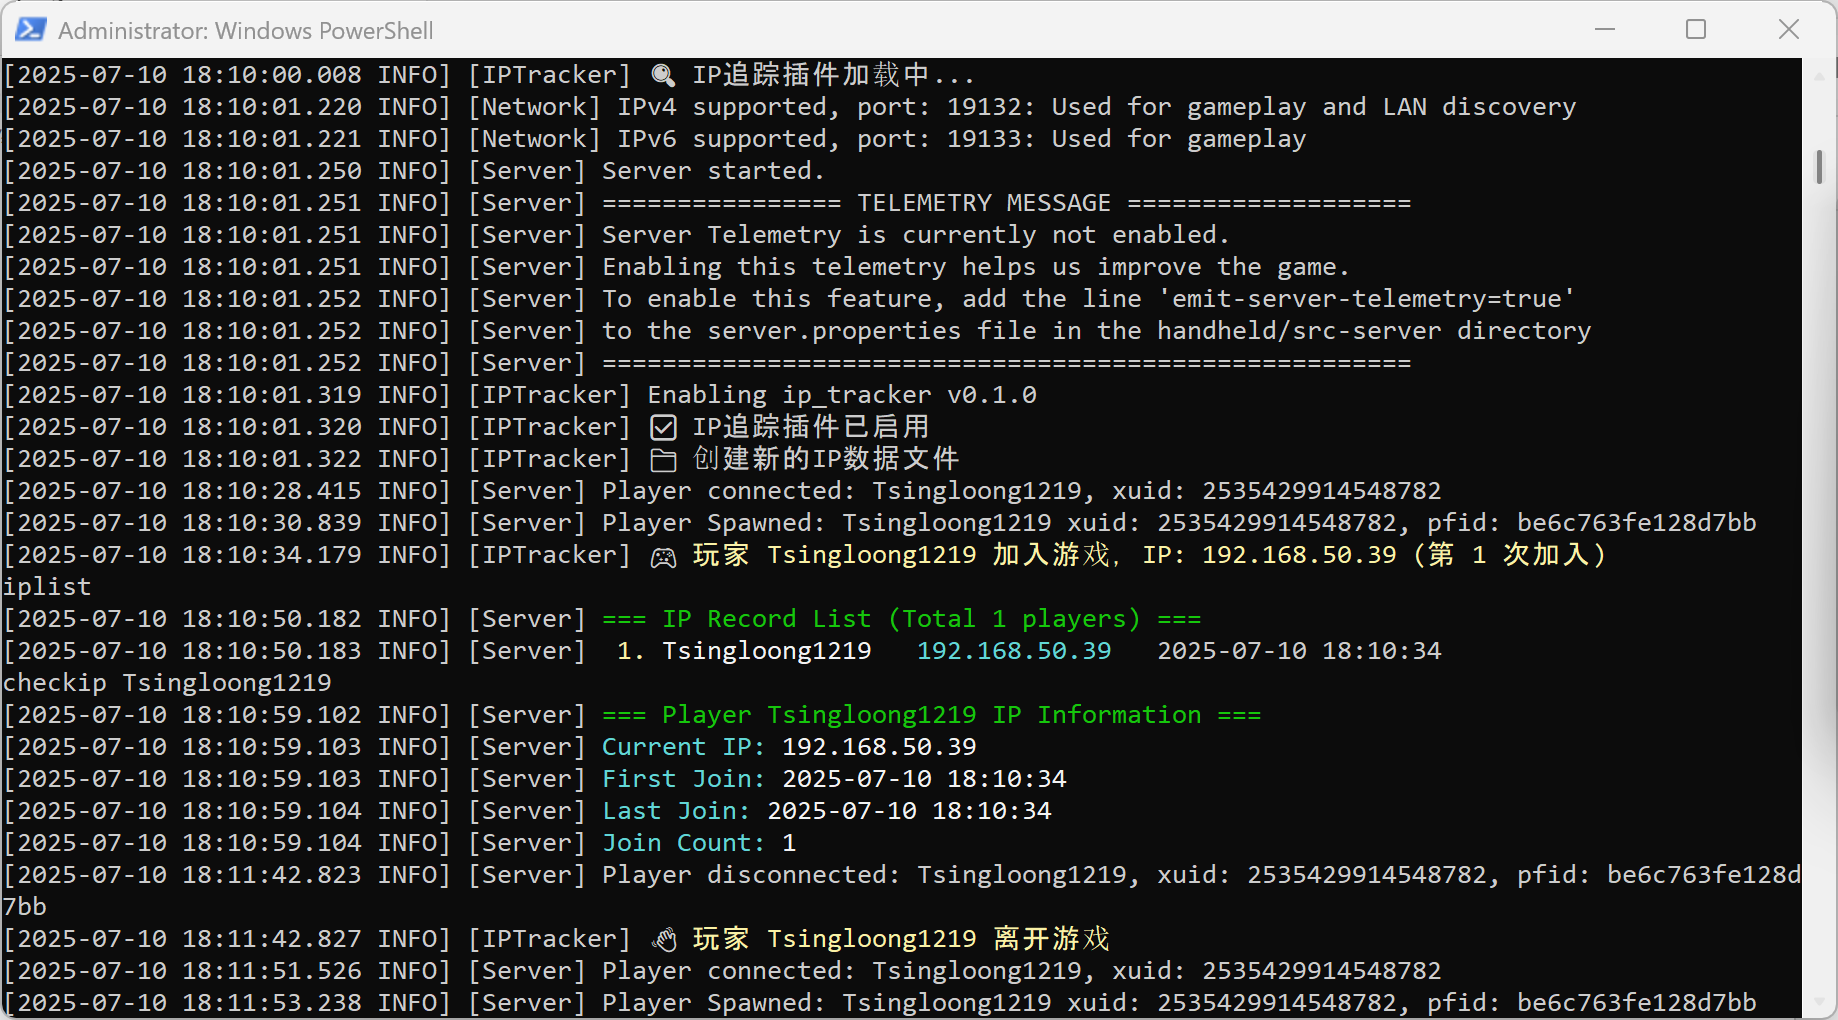Close the PowerShell window
This screenshot has height=1020, width=1838.
click(1789, 30)
